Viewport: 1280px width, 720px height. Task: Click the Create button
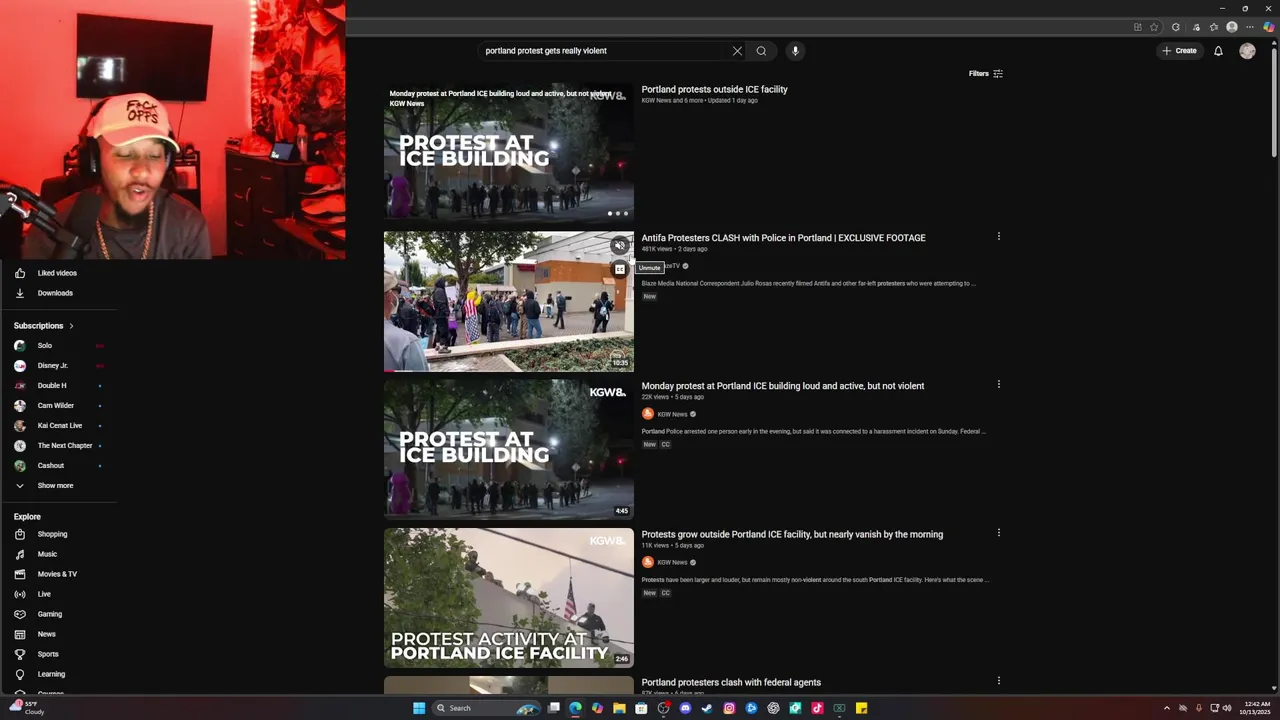1179,51
